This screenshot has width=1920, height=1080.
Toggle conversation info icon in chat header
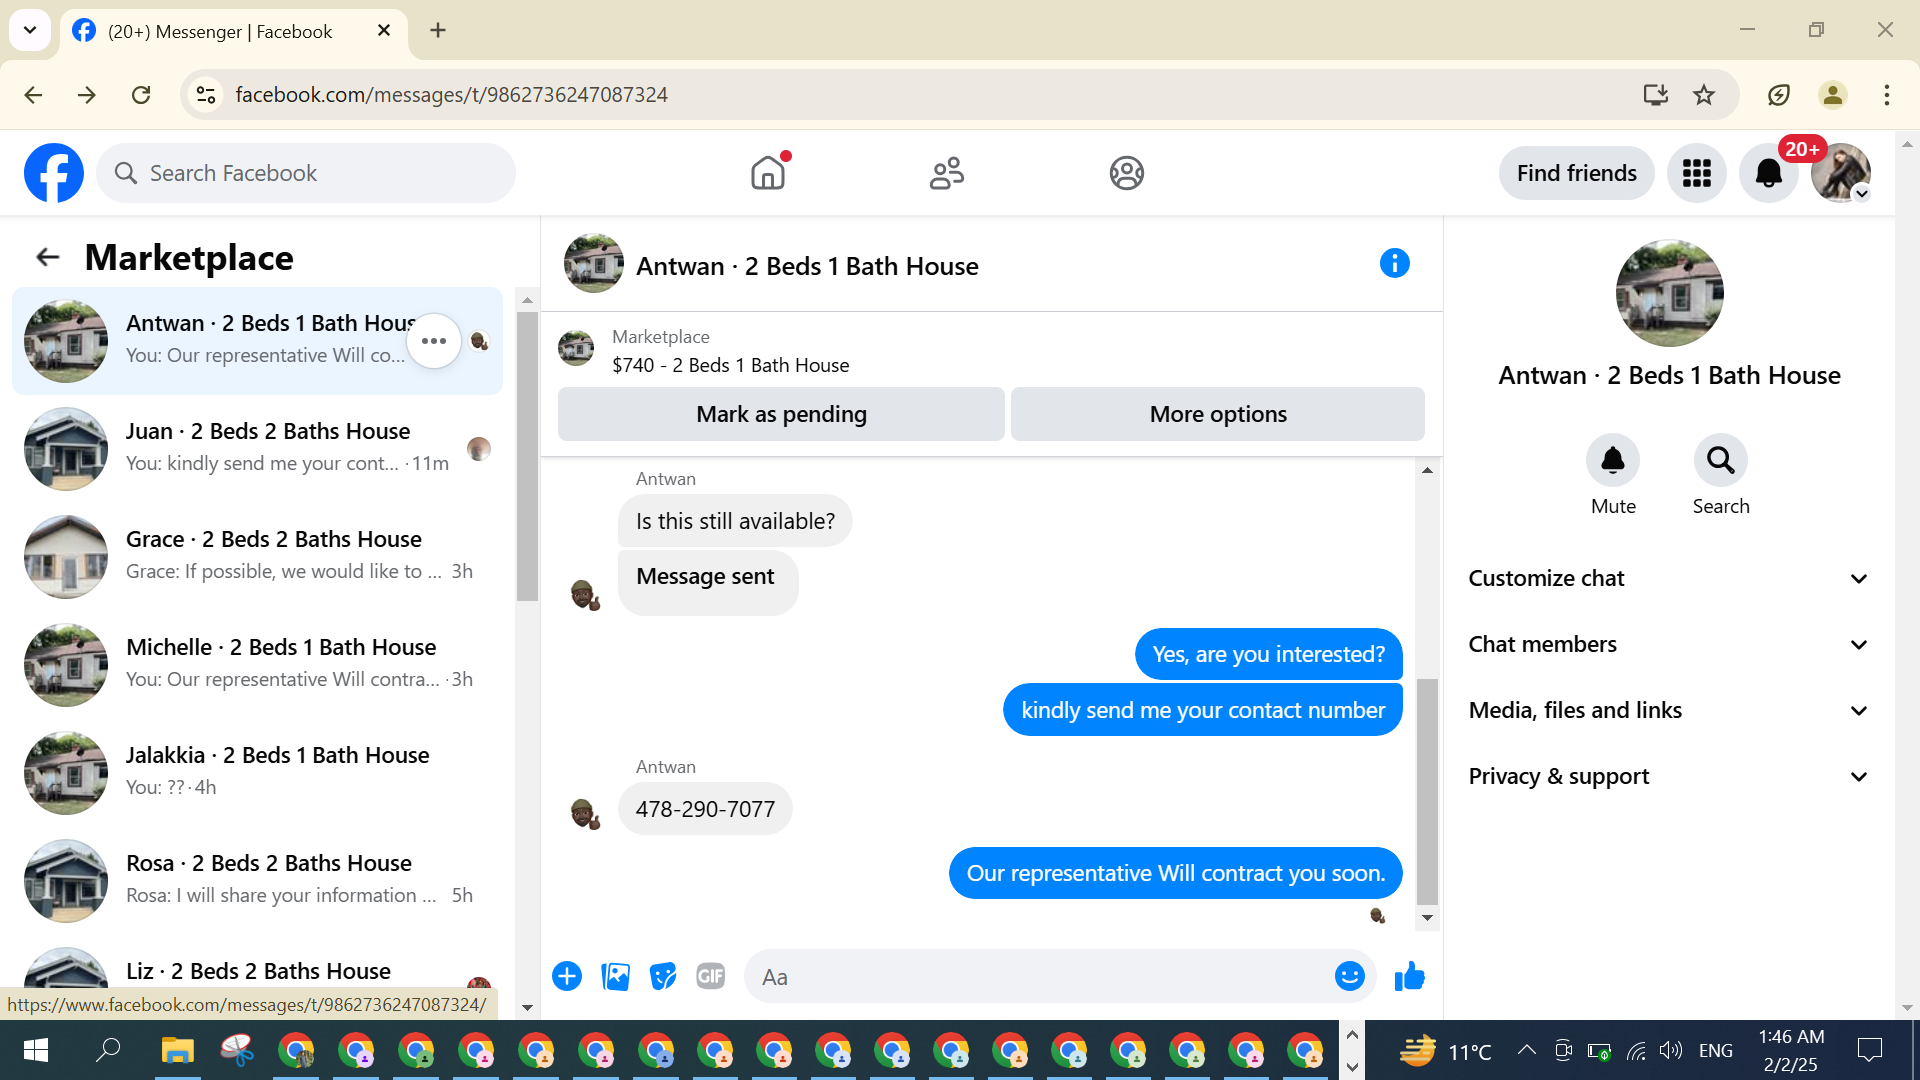tap(1394, 264)
